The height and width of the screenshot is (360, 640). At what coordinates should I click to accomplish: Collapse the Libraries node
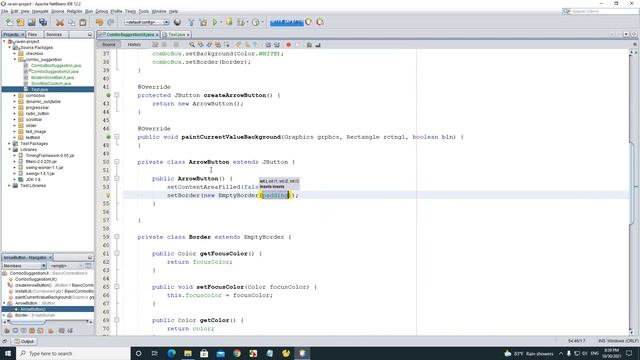[x=10, y=150]
